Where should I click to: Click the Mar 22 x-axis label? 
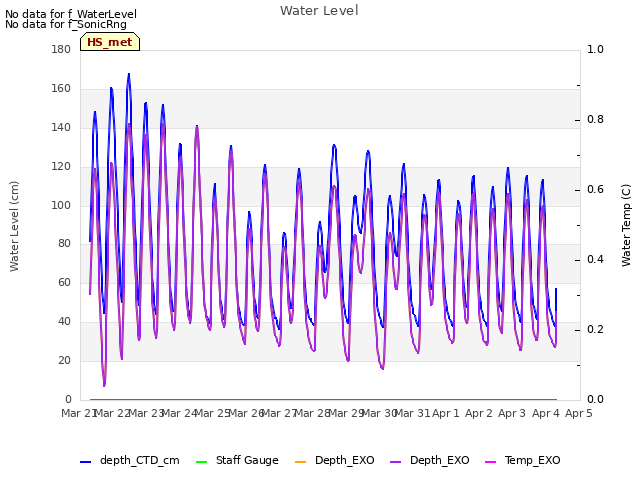tap(112, 413)
